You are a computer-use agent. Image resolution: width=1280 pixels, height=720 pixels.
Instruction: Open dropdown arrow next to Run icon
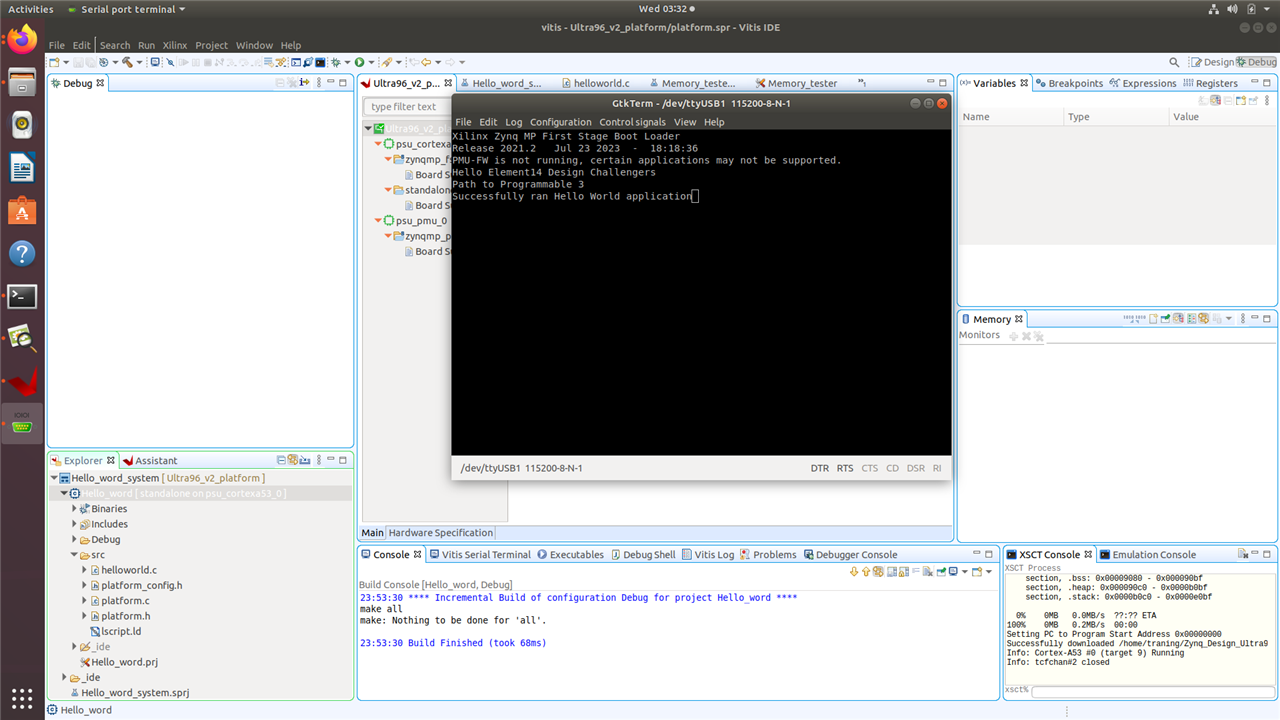(x=371, y=62)
